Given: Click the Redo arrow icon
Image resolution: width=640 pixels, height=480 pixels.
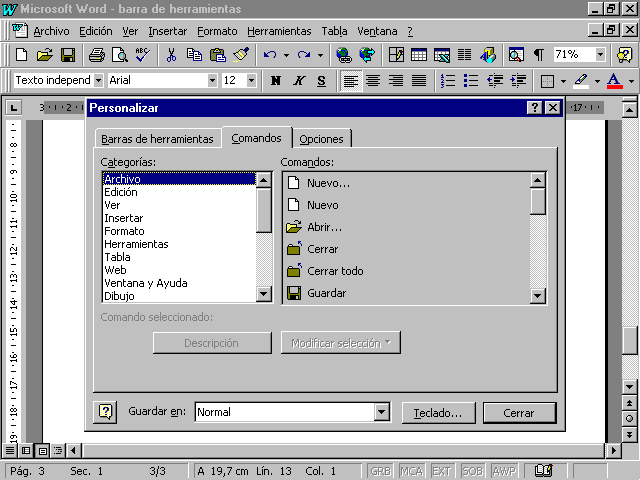Looking at the screenshot, I should (x=304, y=55).
